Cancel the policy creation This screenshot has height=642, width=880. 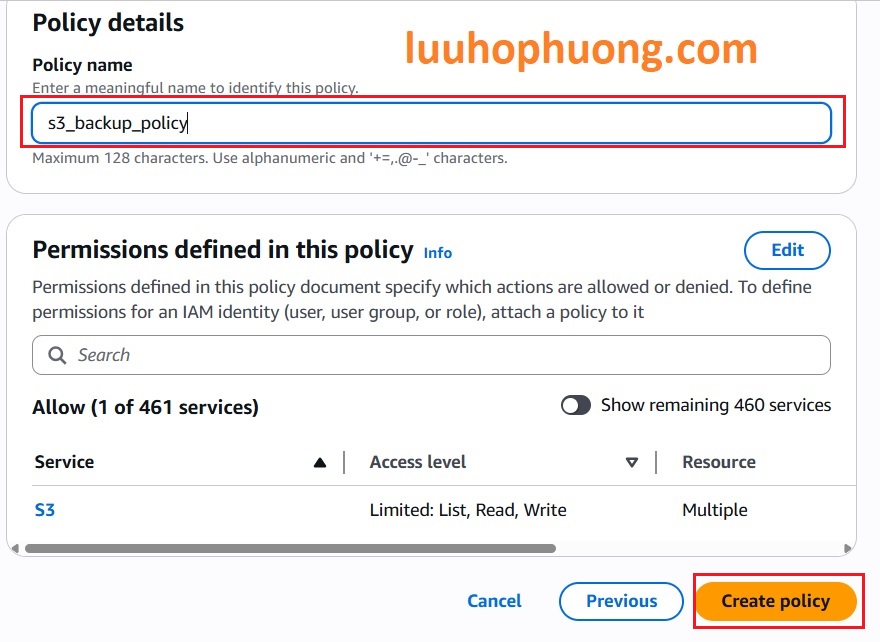(494, 601)
